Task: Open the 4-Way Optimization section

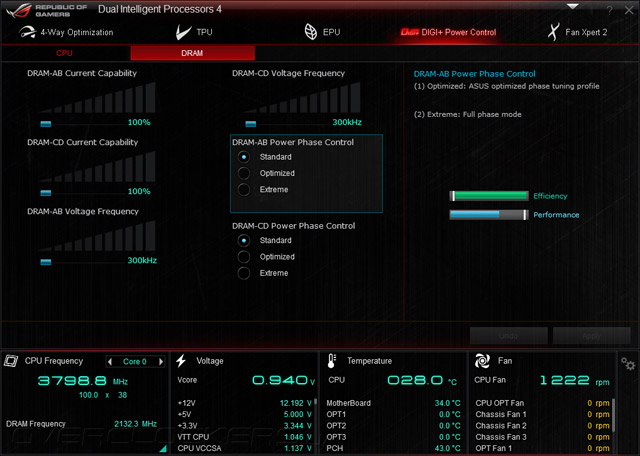Action: [x=66, y=32]
